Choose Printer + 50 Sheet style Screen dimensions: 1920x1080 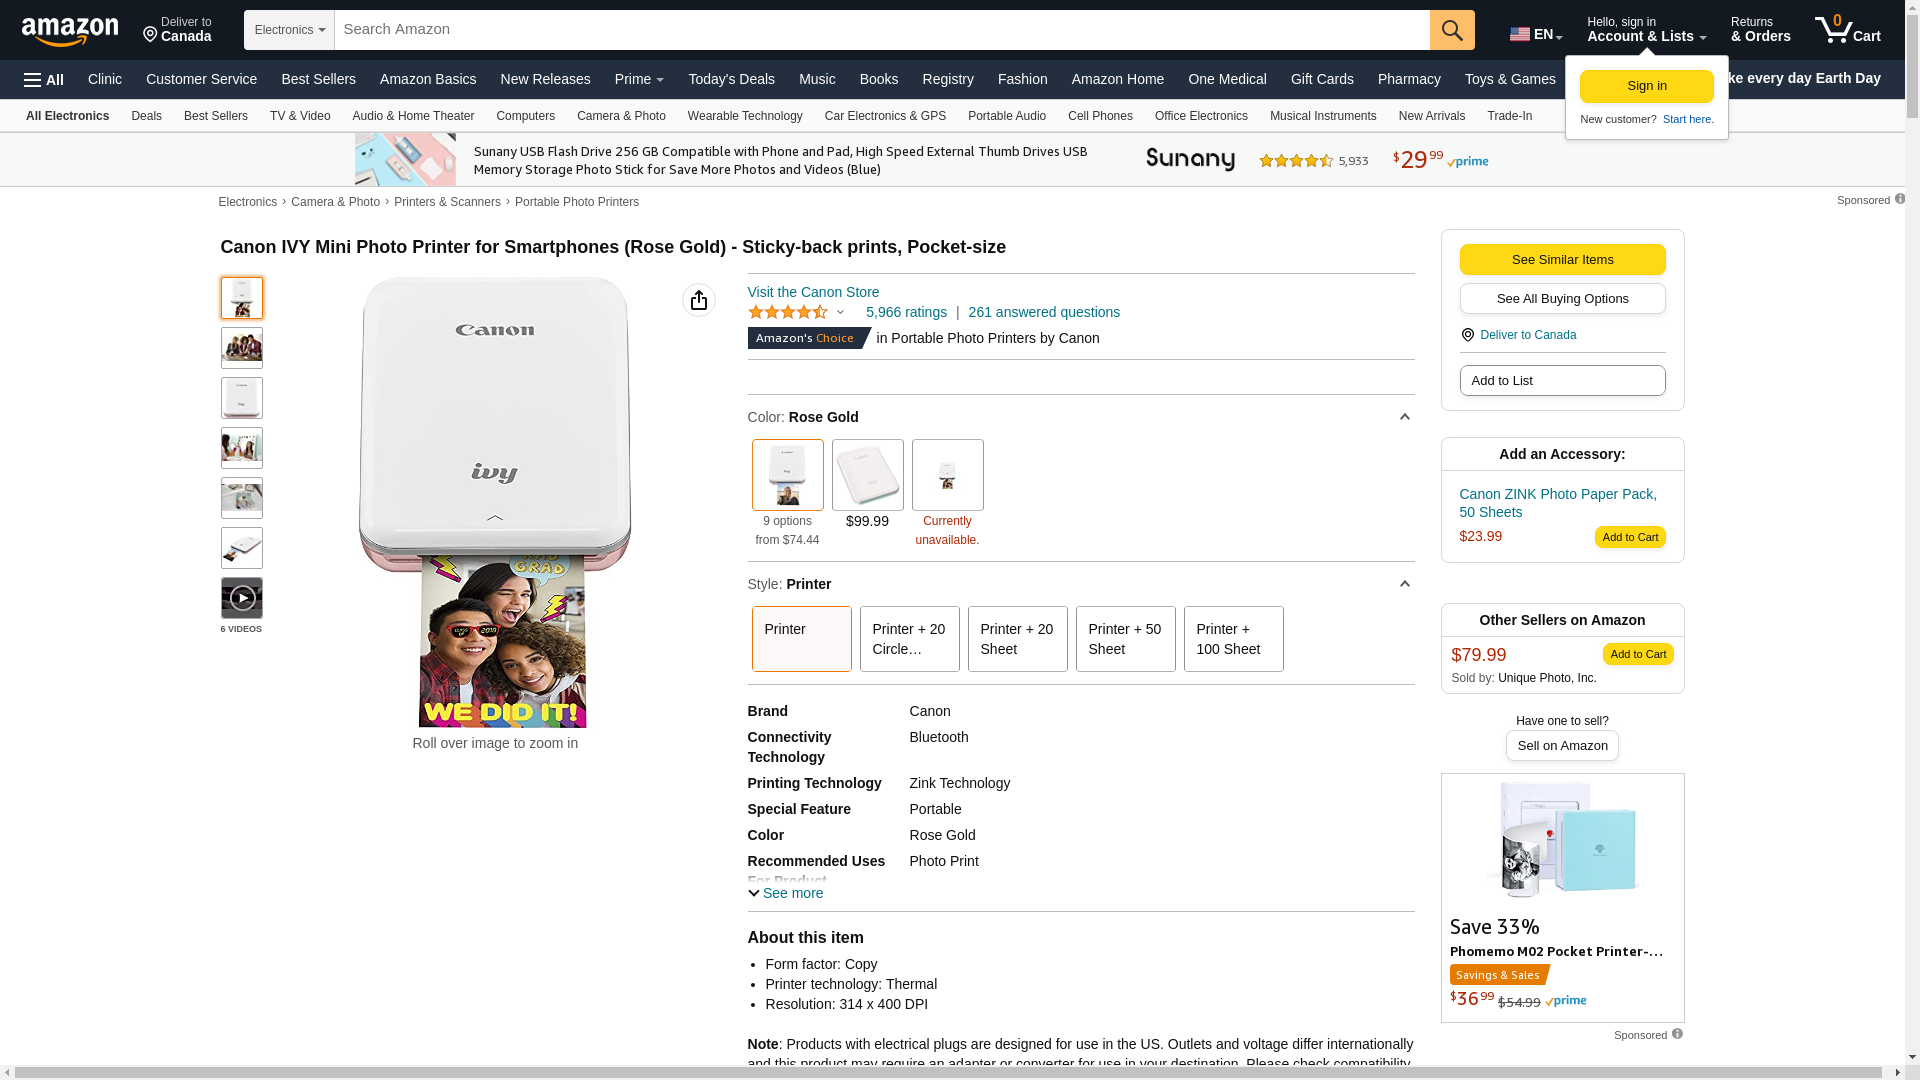point(1125,638)
